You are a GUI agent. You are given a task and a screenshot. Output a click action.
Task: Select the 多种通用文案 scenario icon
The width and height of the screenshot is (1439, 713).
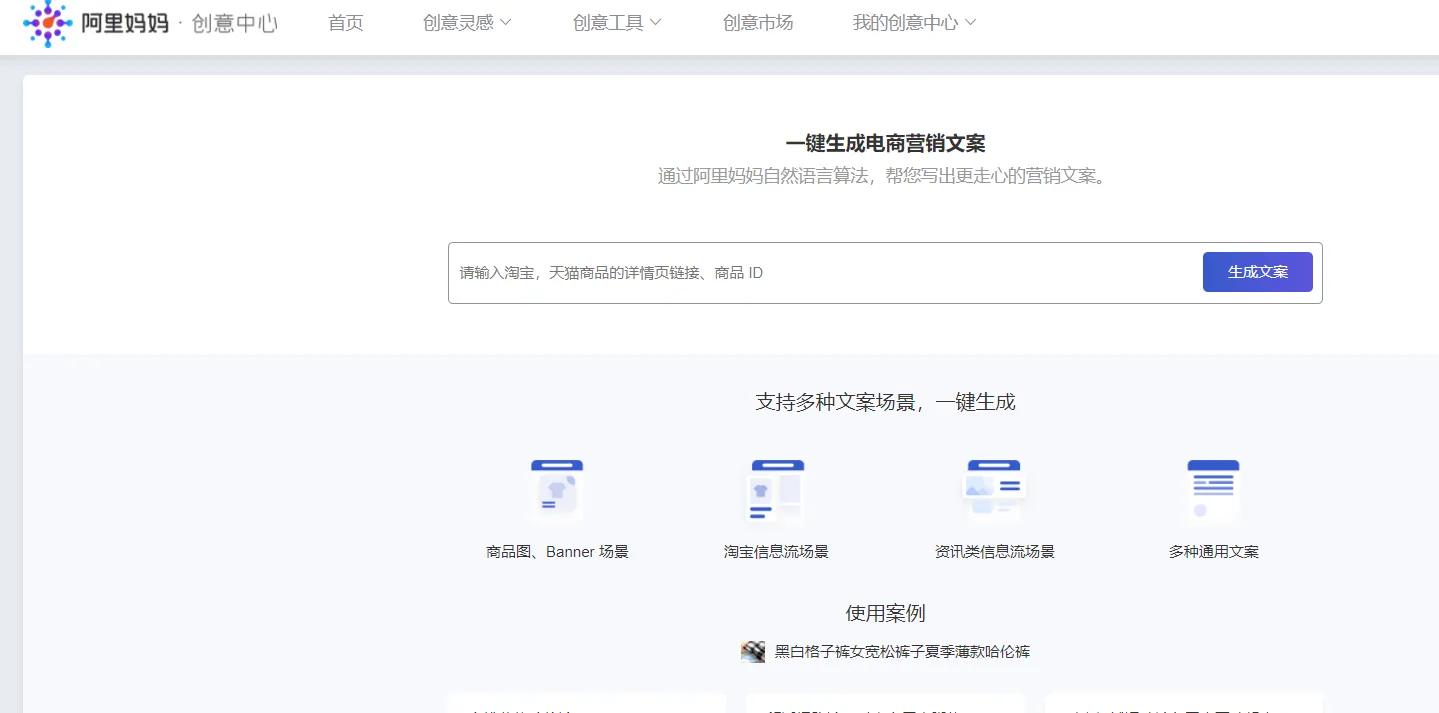point(1212,490)
